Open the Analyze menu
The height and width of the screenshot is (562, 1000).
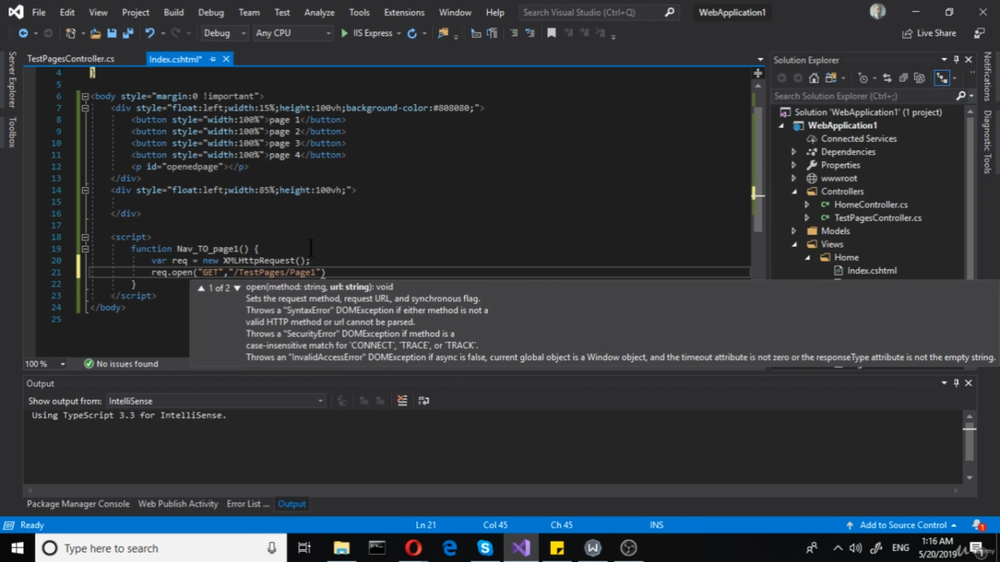coord(320,12)
